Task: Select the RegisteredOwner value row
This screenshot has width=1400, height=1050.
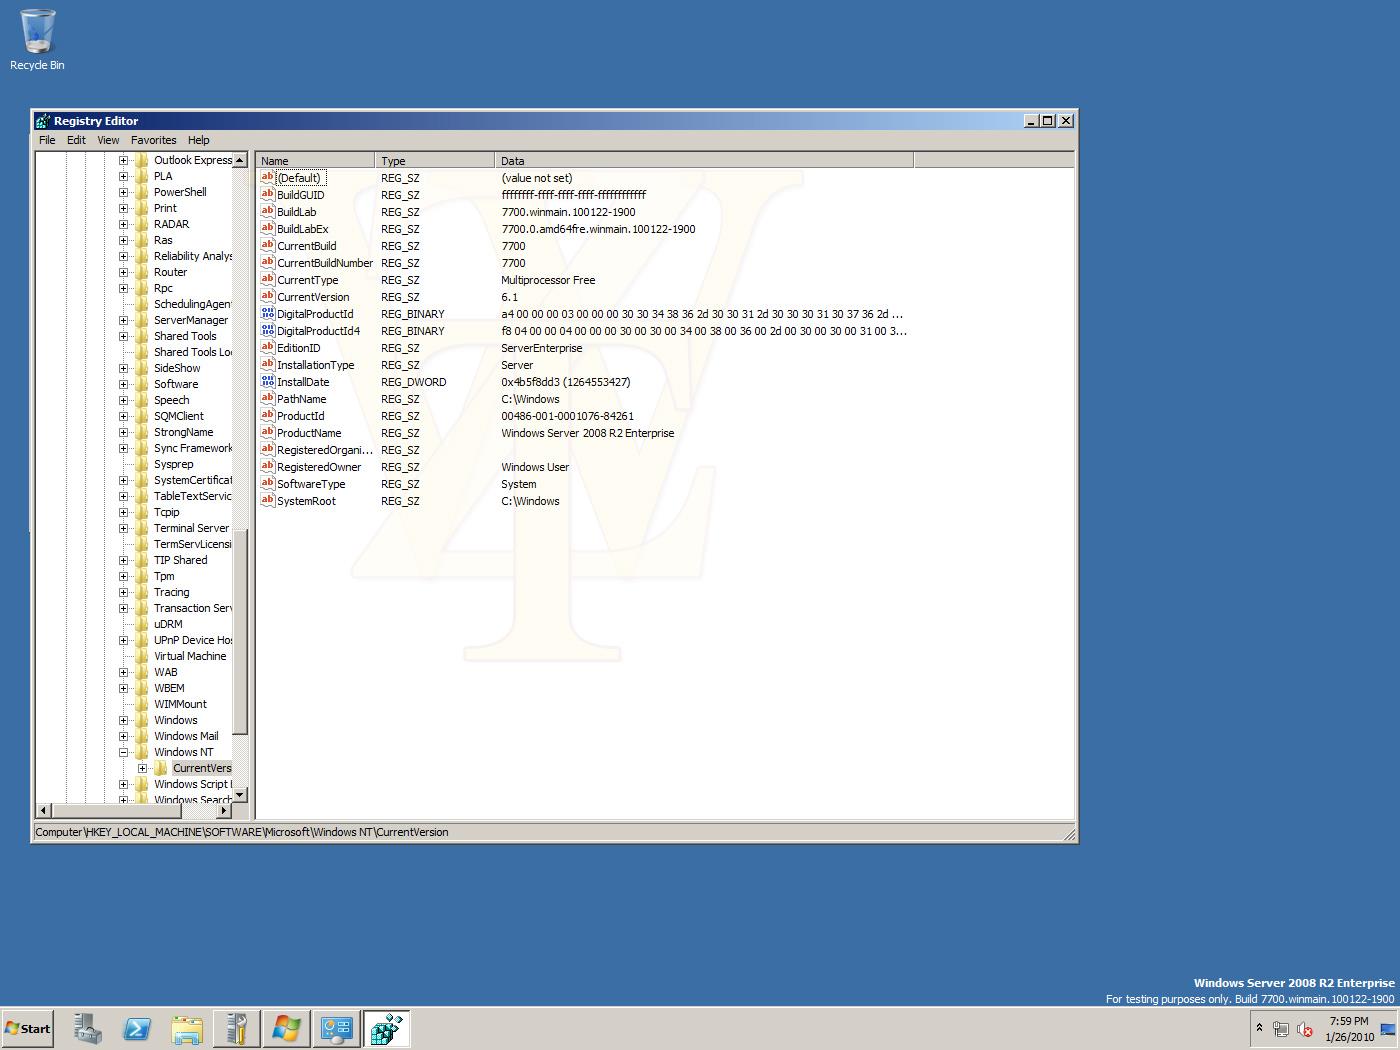Action: pyautogui.click(x=318, y=467)
